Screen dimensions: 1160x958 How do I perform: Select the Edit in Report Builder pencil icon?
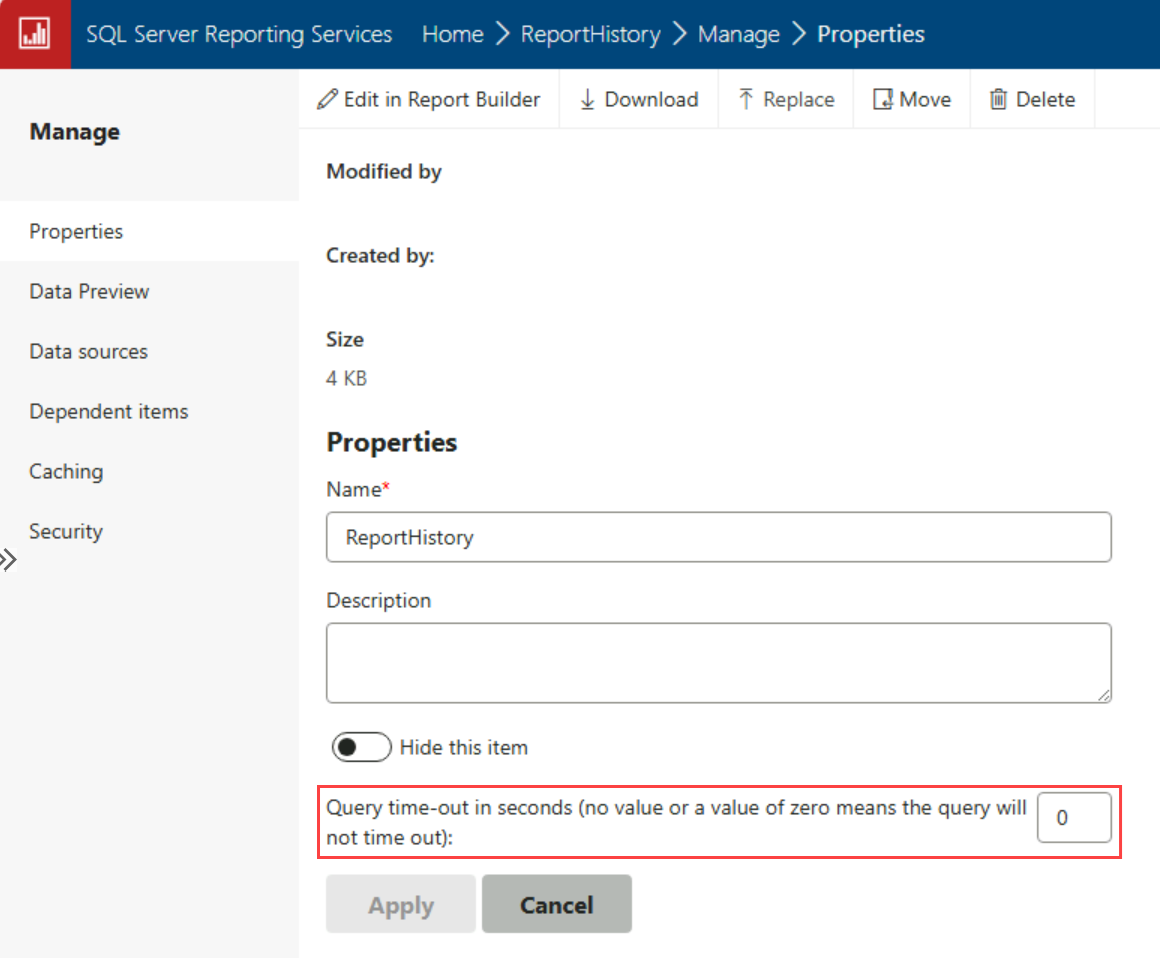click(327, 99)
